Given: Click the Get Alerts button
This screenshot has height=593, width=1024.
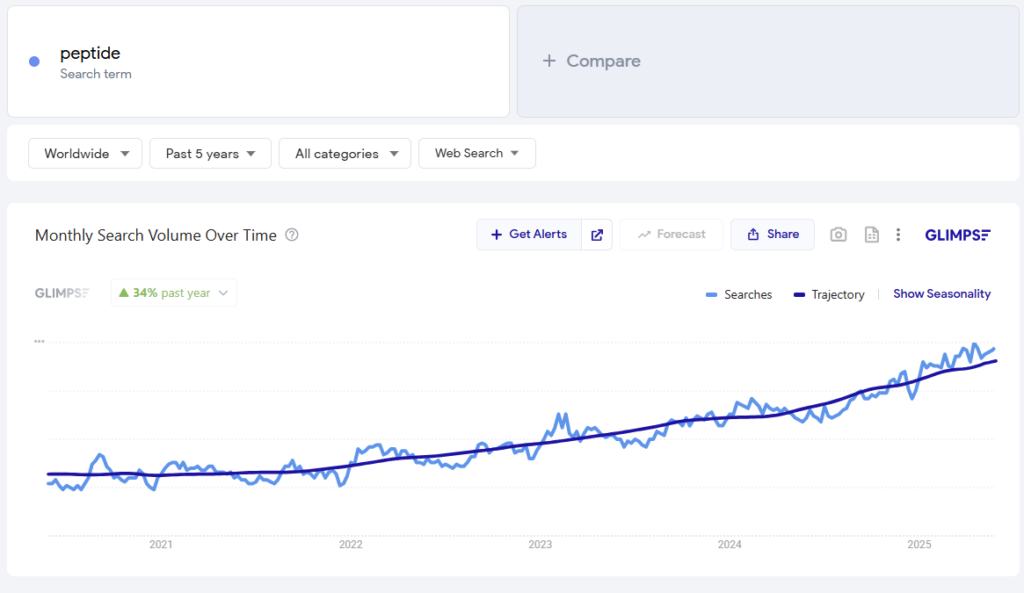Looking at the screenshot, I should 529,234.
